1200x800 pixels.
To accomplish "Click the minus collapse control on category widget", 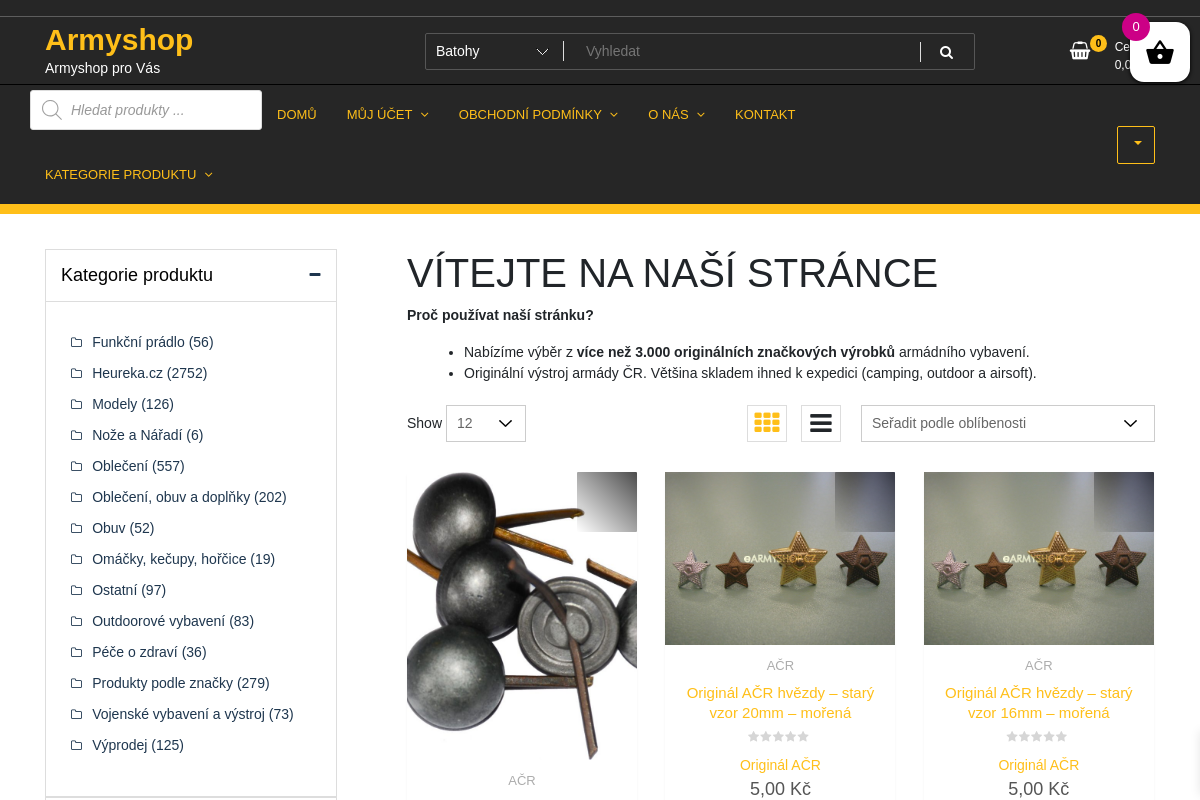I will tap(314, 273).
